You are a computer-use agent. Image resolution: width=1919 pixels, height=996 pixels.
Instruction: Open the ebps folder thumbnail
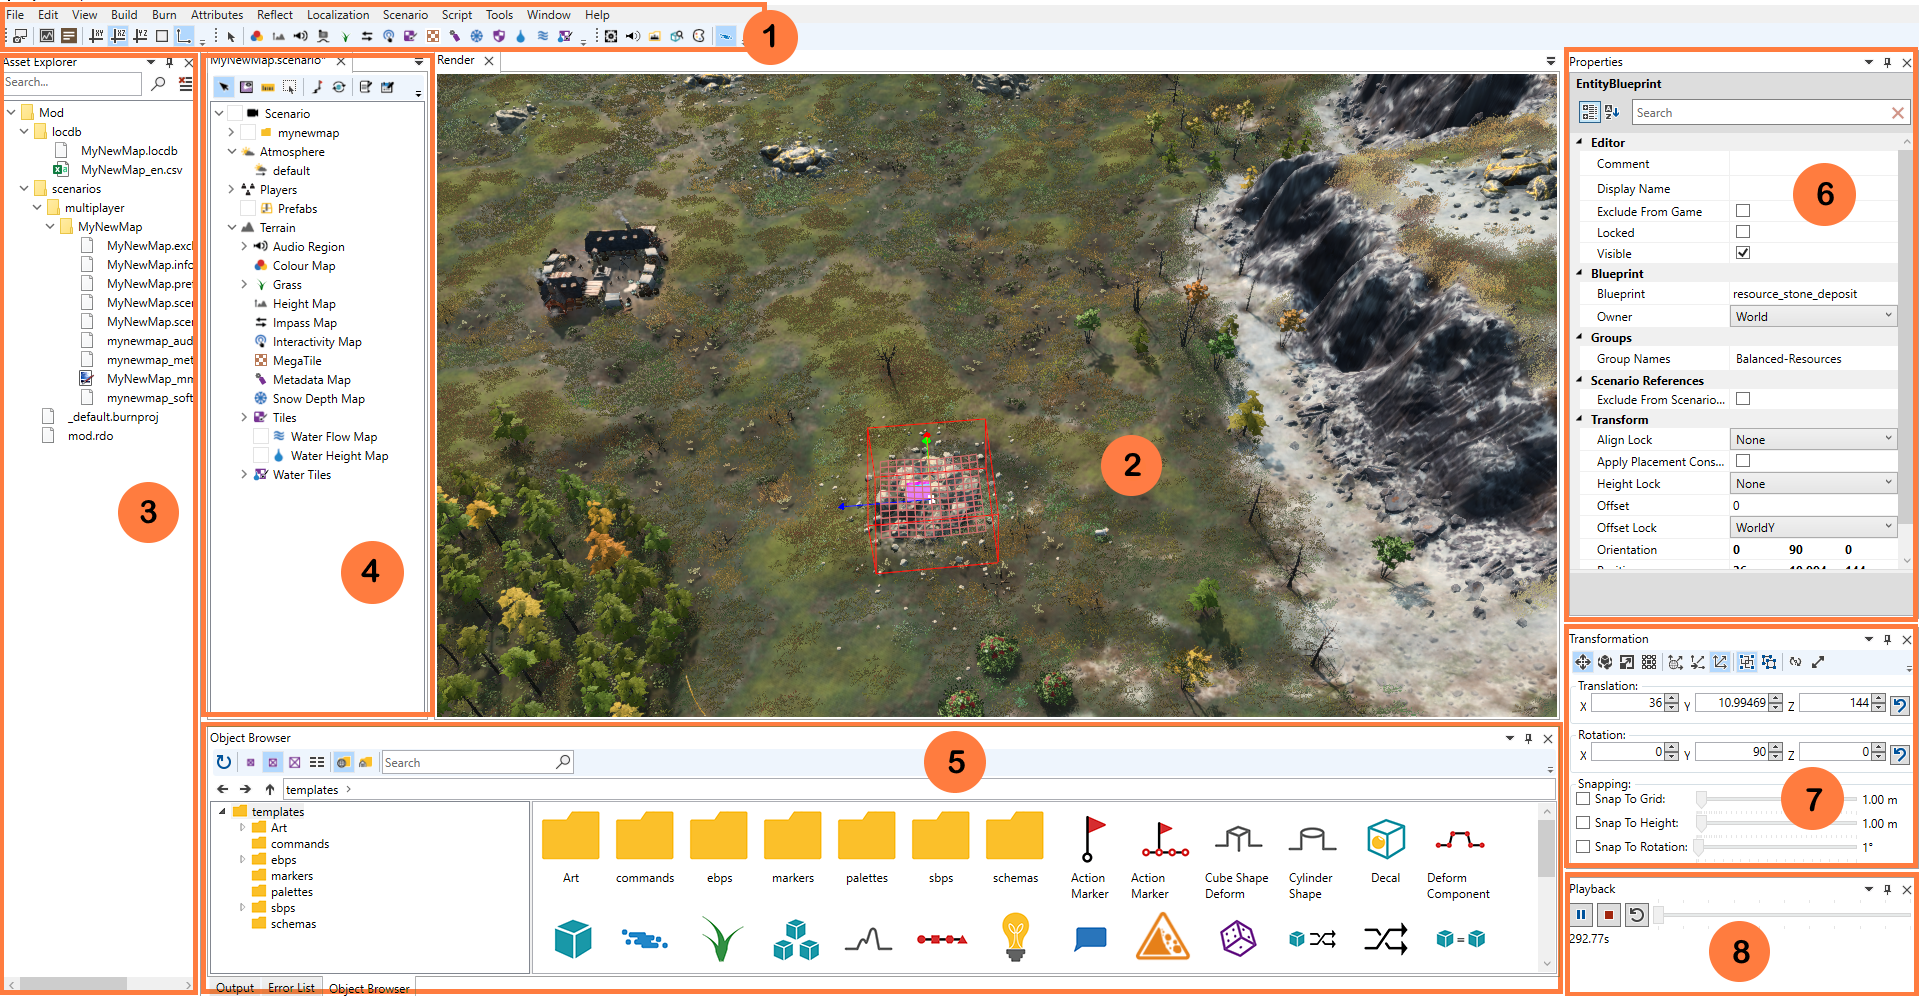(719, 848)
